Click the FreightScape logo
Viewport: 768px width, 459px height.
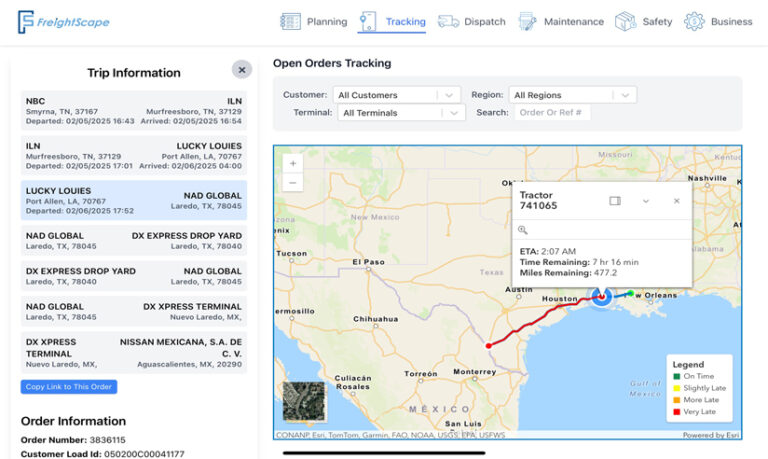pyautogui.click(x=64, y=22)
